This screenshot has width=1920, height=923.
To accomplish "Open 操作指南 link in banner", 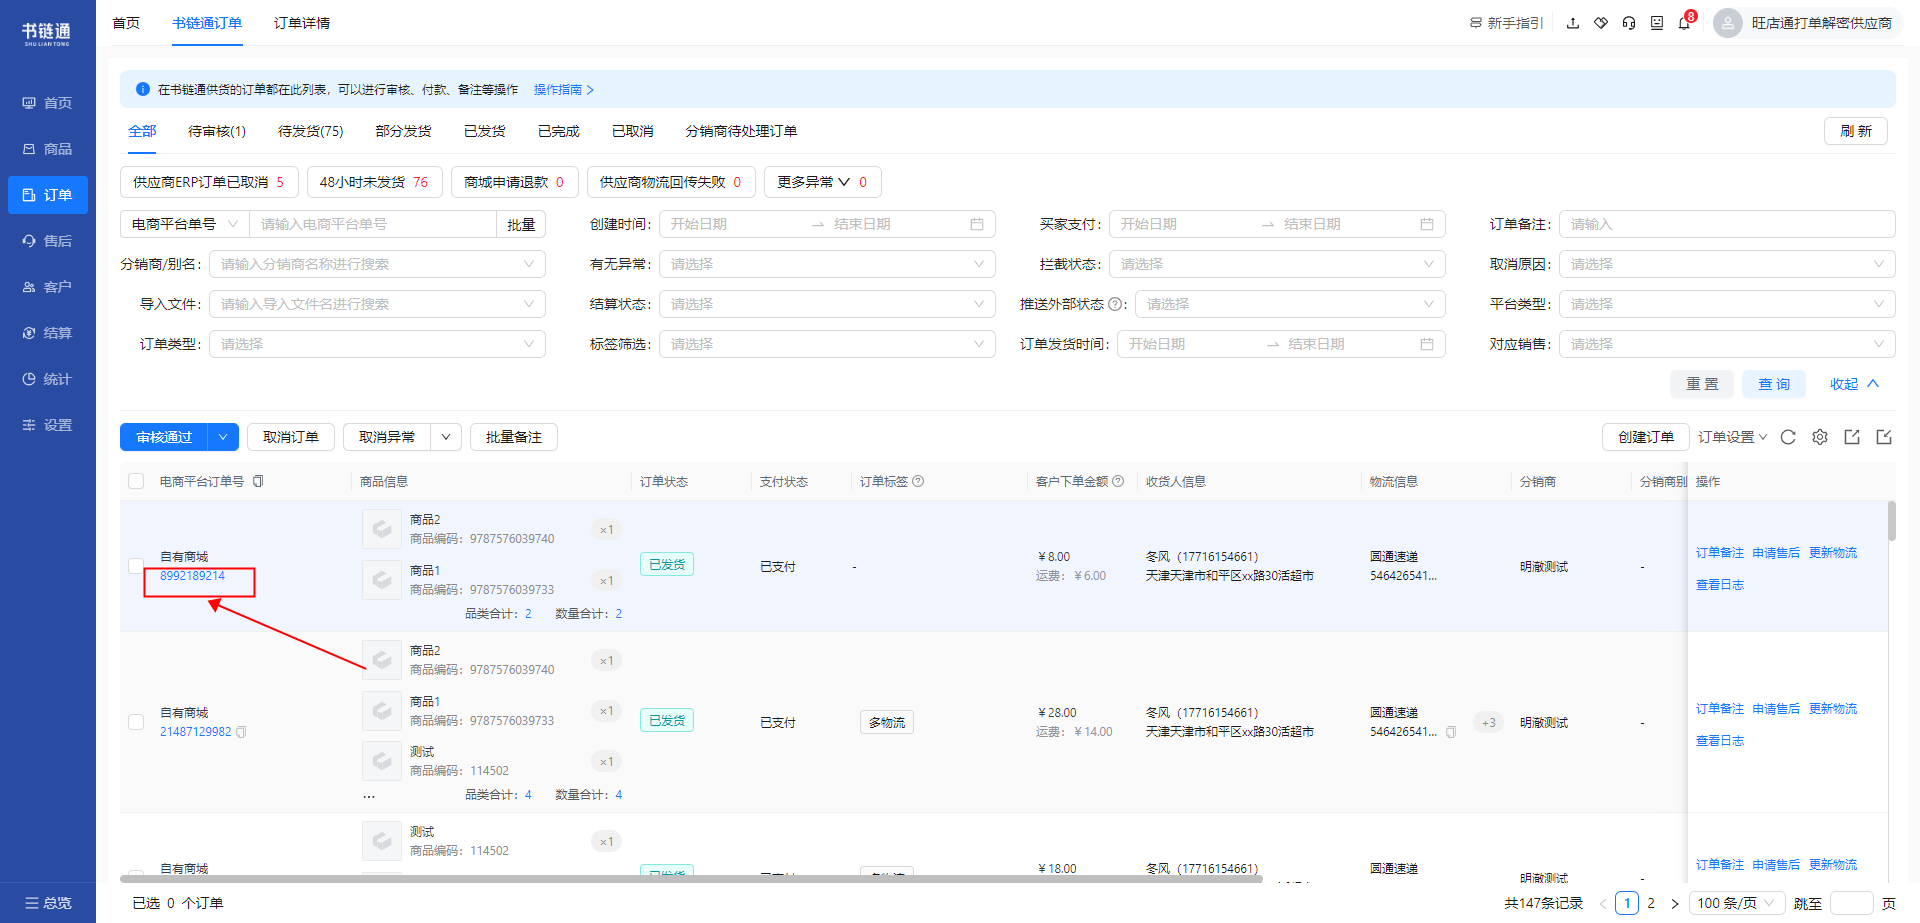I will (564, 89).
